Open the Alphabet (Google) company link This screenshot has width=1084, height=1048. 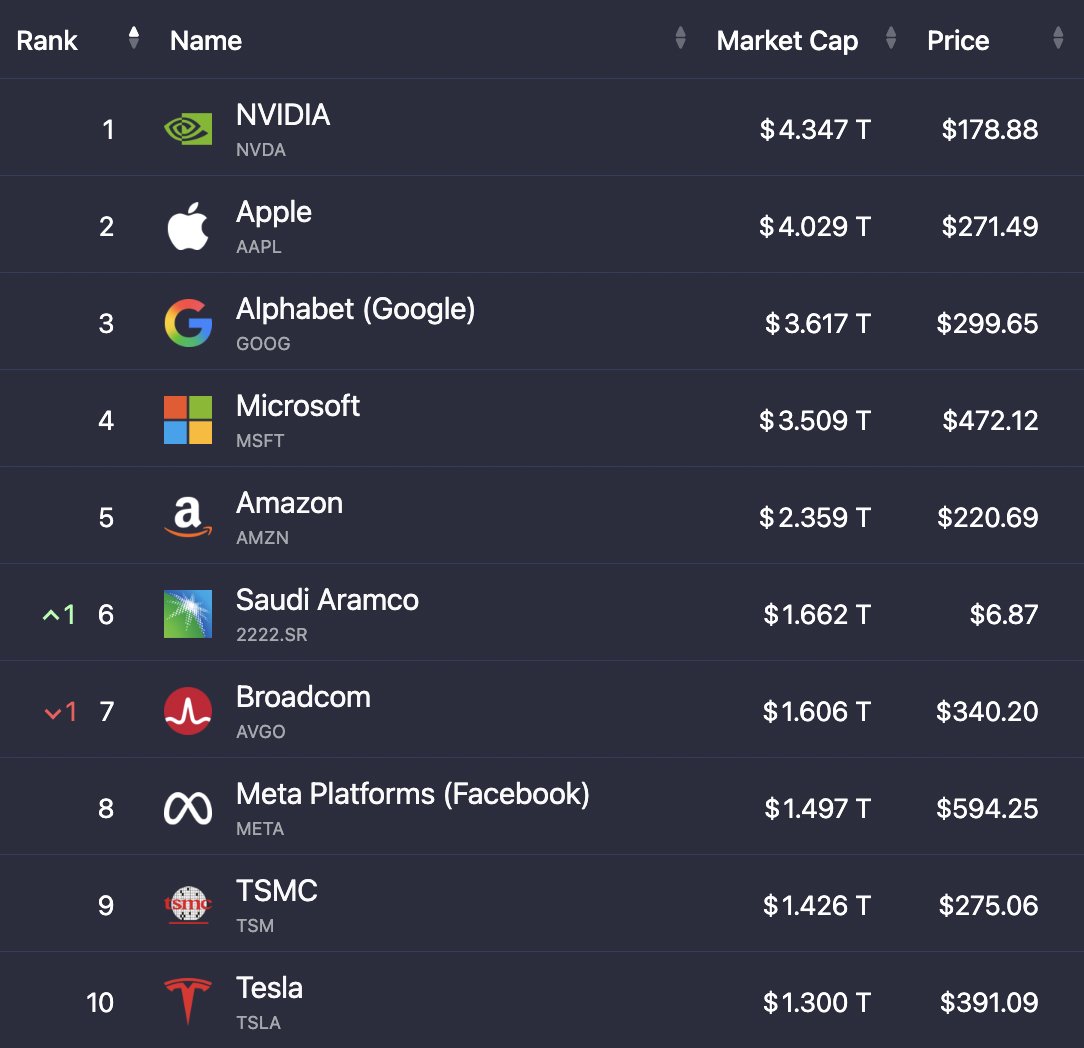(355, 309)
